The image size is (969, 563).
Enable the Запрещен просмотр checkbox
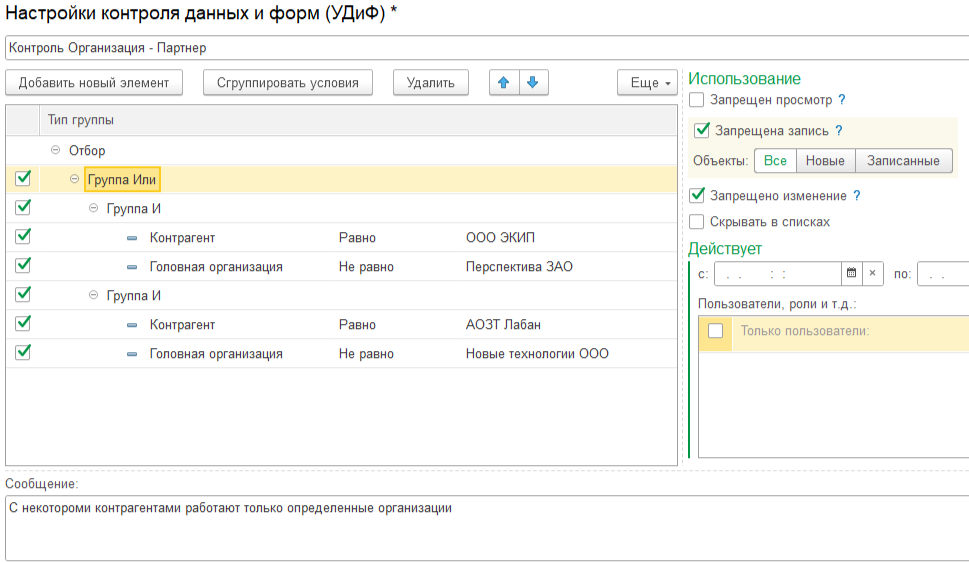tap(697, 100)
